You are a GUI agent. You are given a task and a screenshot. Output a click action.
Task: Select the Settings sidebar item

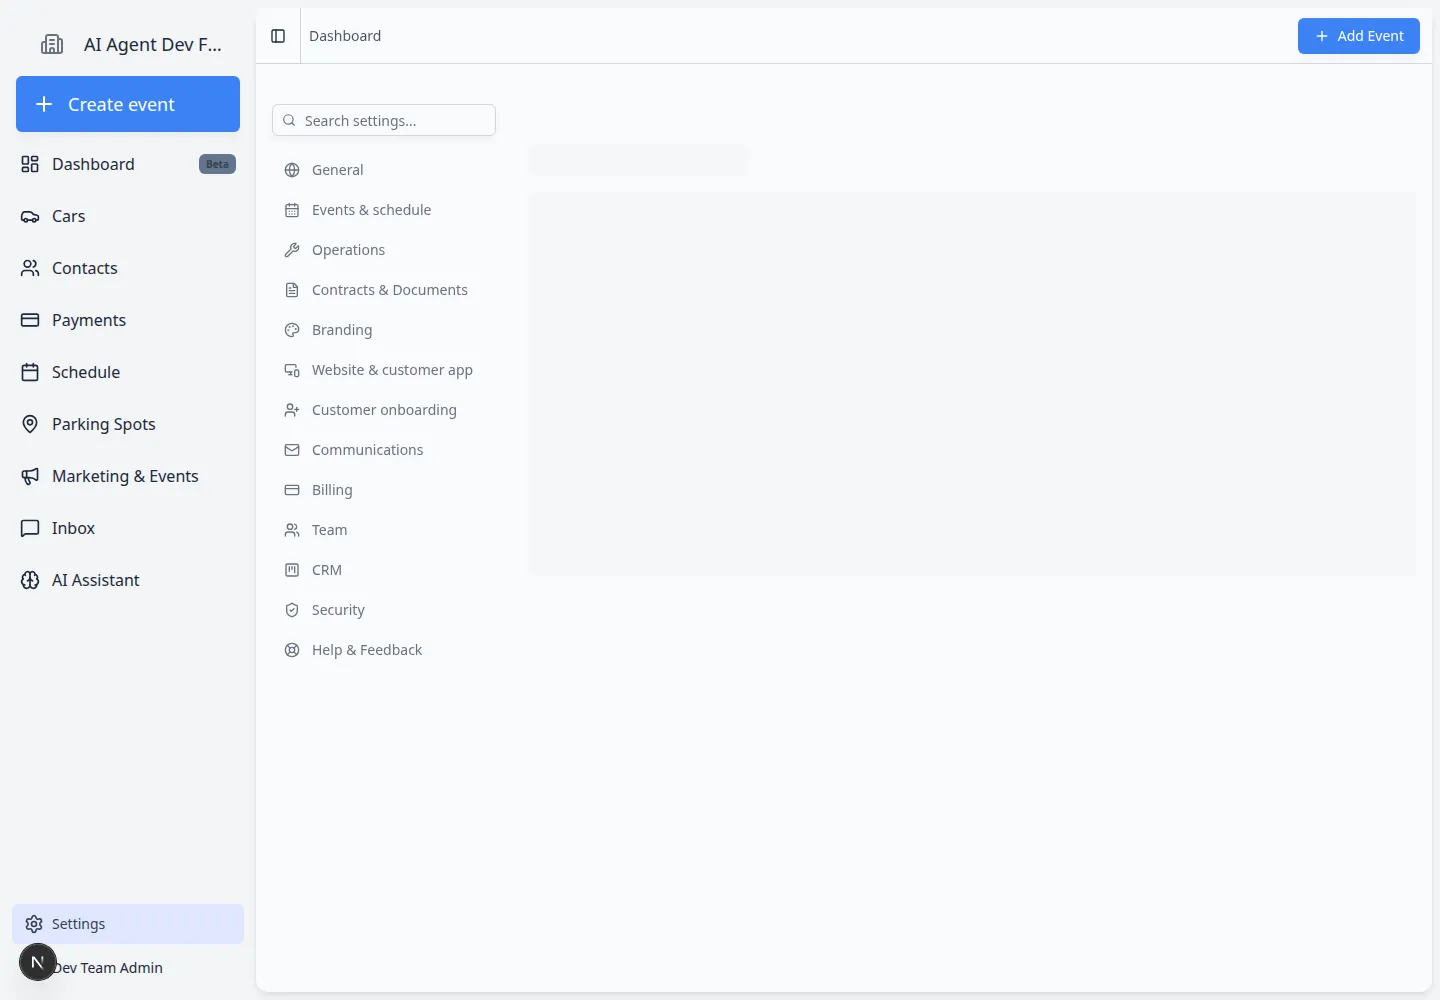[x=128, y=924]
